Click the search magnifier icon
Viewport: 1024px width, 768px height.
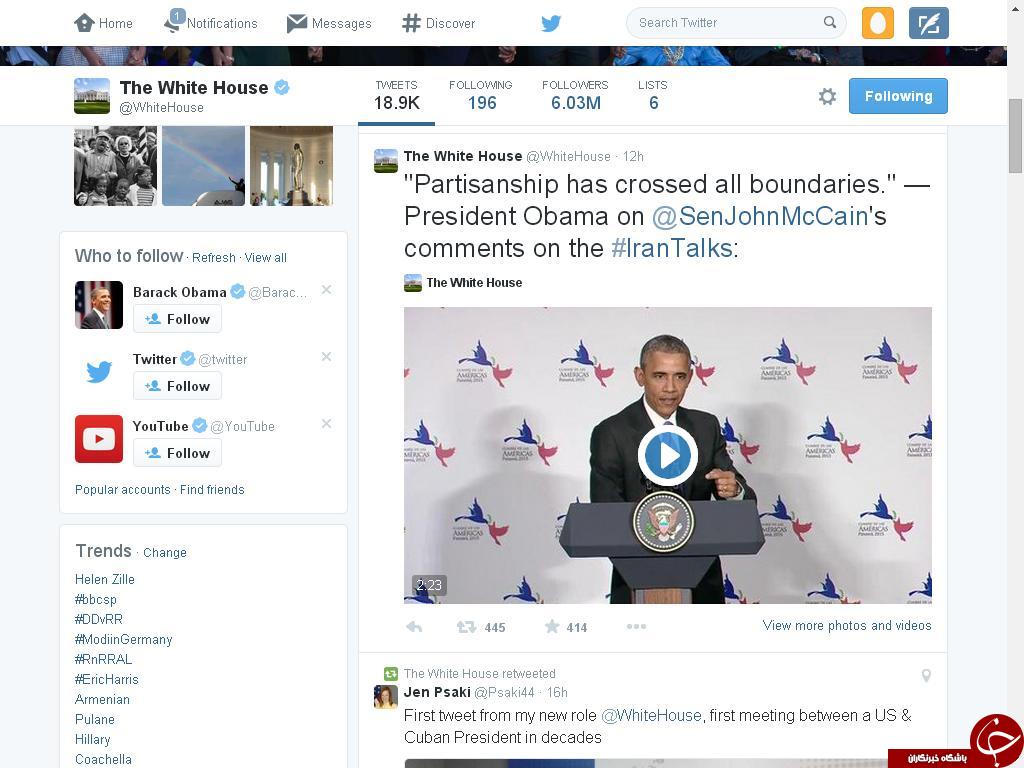pyautogui.click(x=829, y=22)
